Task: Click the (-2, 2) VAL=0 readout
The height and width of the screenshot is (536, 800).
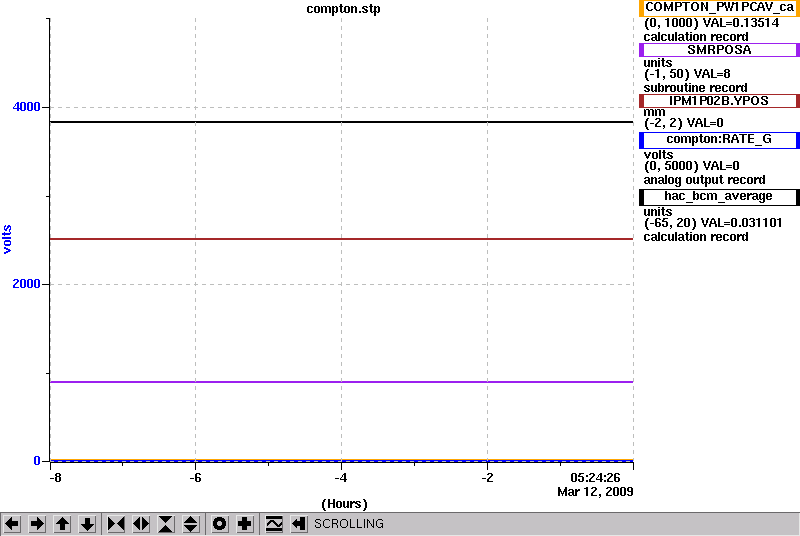Action: tap(684, 123)
